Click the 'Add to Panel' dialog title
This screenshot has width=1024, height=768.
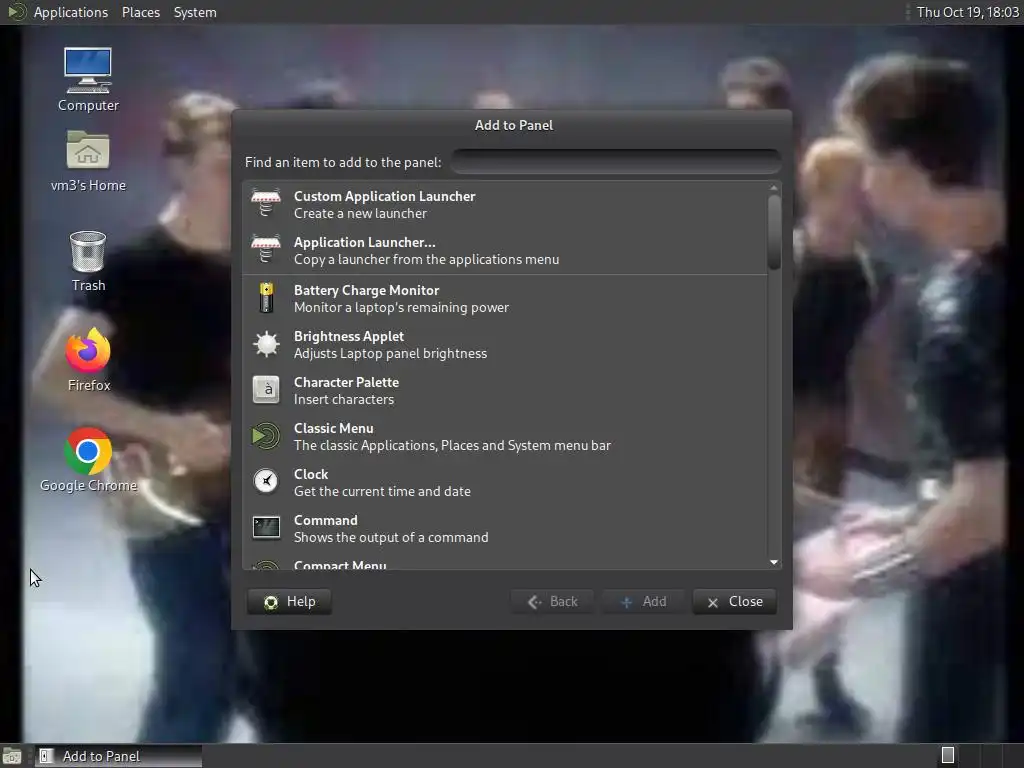[513, 125]
